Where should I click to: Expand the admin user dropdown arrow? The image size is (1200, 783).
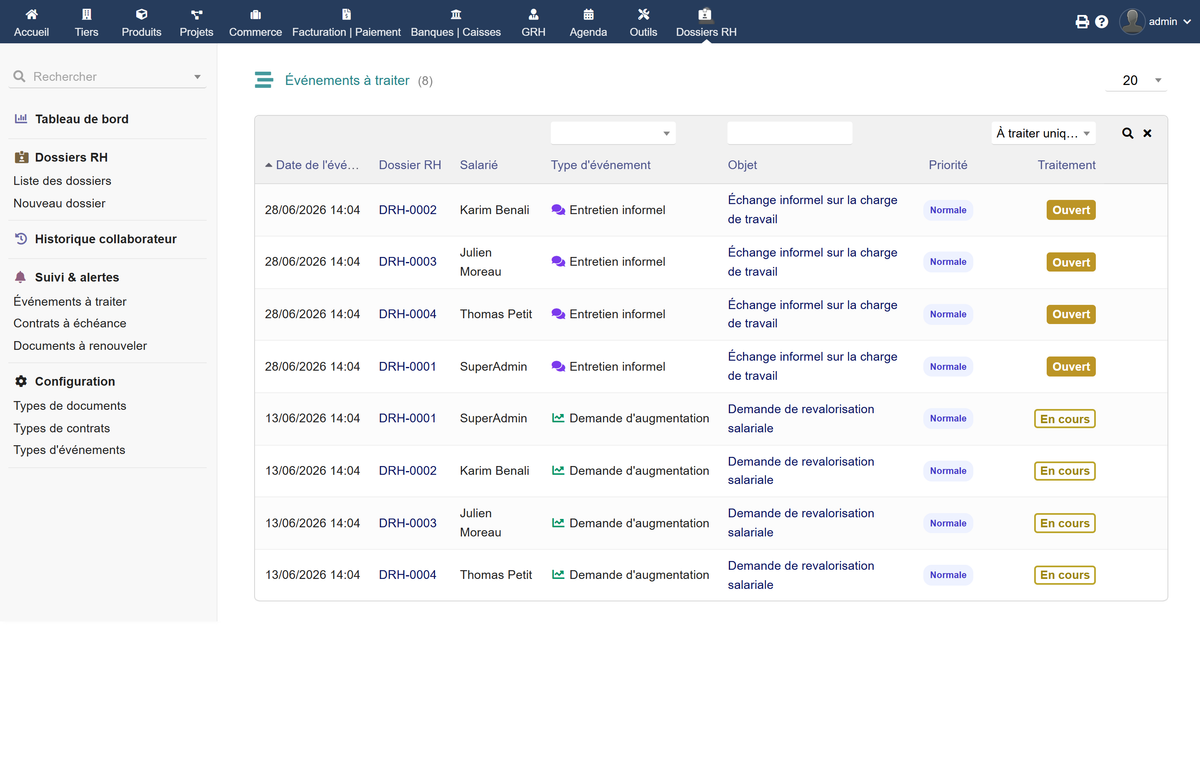pos(1187,22)
